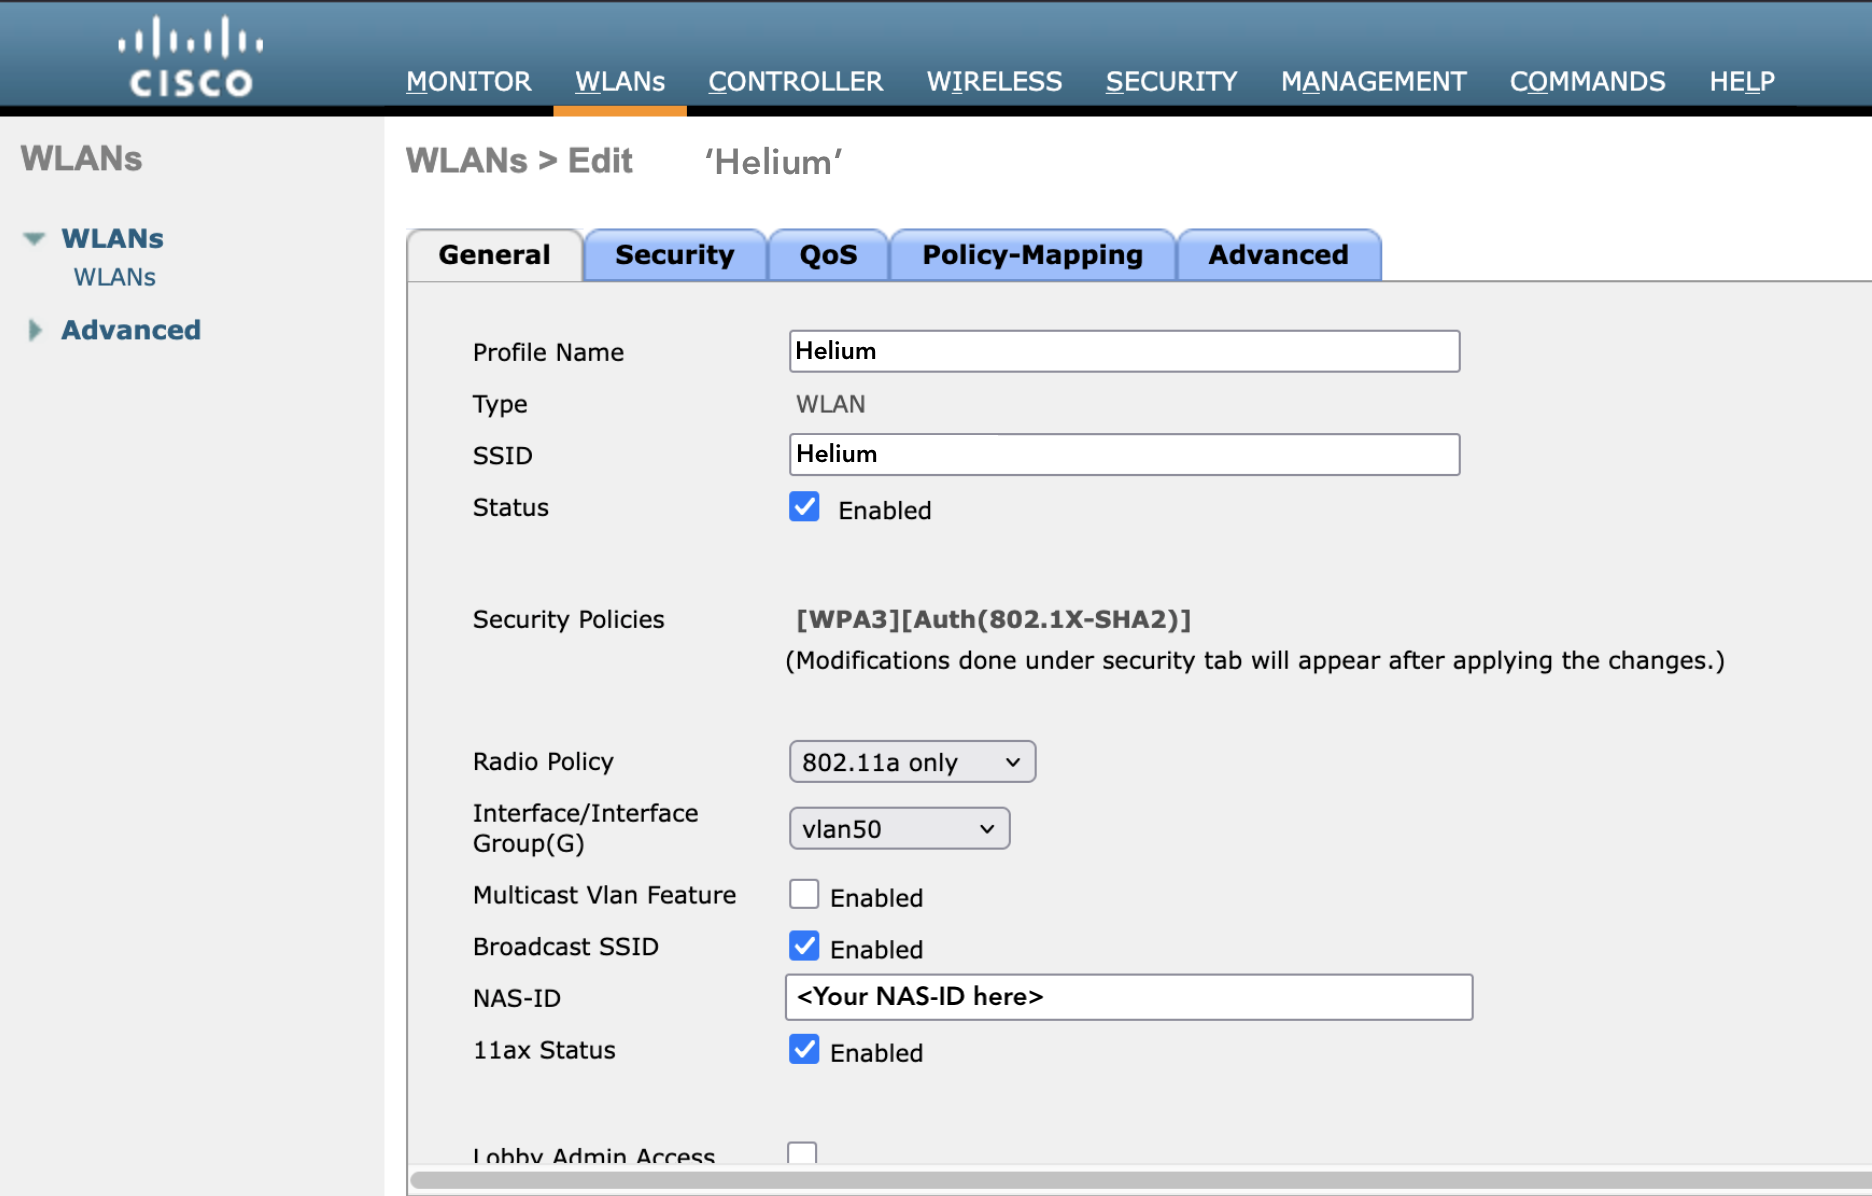Image resolution: width=1872 pixels, height=1196 pixels.
Task: Open the HELP menu link
Action: (x=1741, y=81)
